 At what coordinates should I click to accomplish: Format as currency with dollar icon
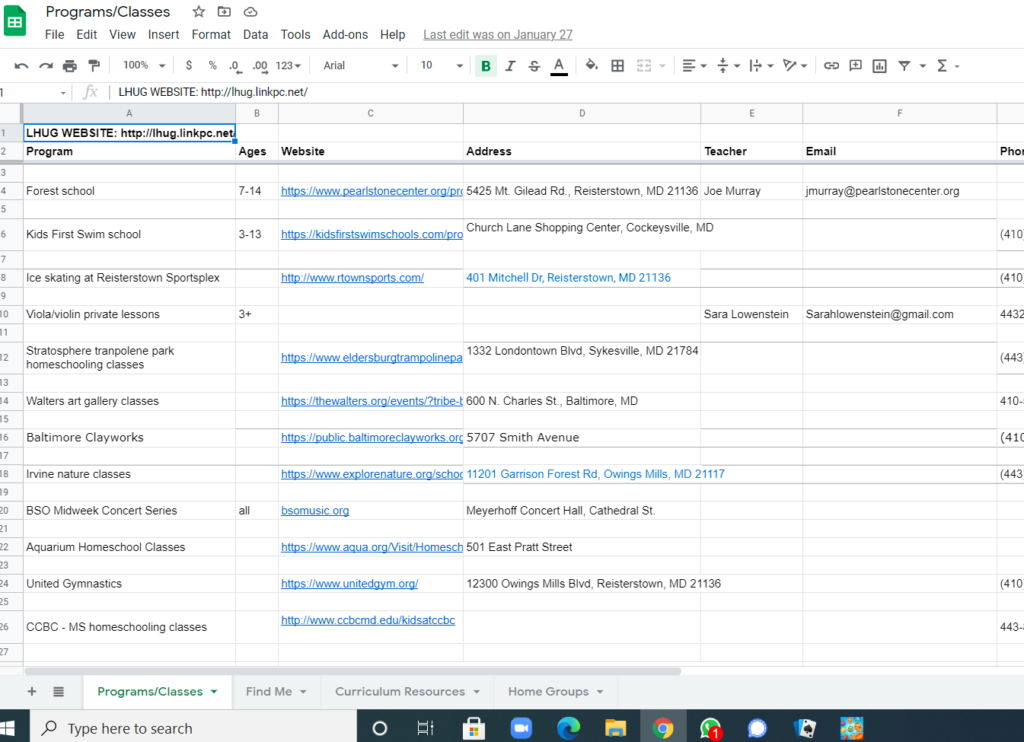tap(189, 65)
